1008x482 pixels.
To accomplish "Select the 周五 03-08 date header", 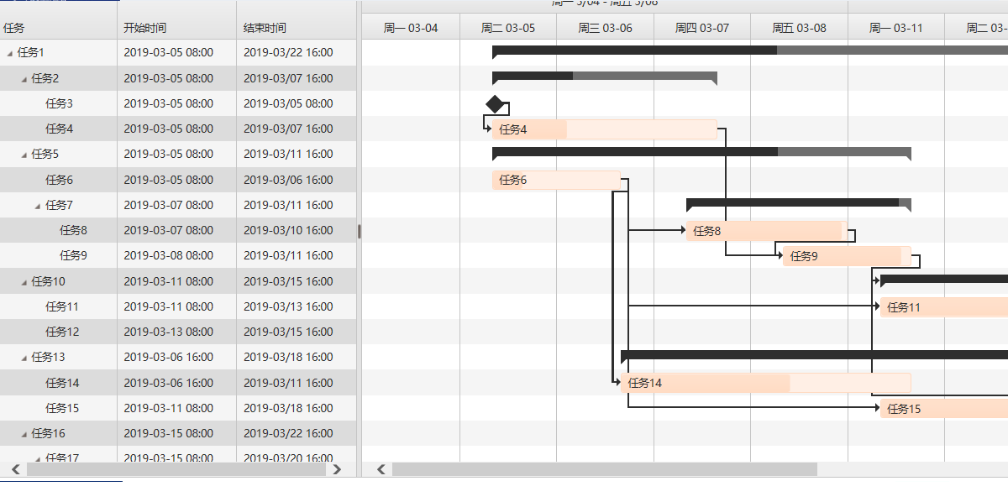I will coord(799,28).
